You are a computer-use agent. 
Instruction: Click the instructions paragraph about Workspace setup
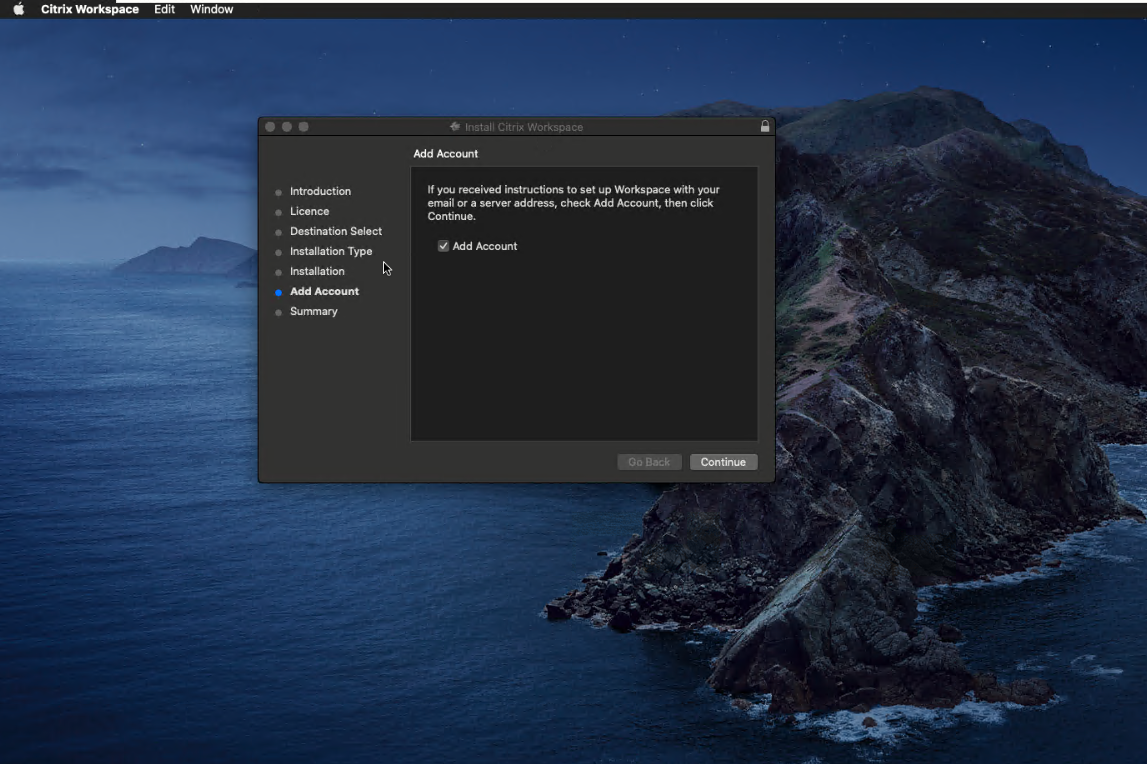[x=574, y=203]
